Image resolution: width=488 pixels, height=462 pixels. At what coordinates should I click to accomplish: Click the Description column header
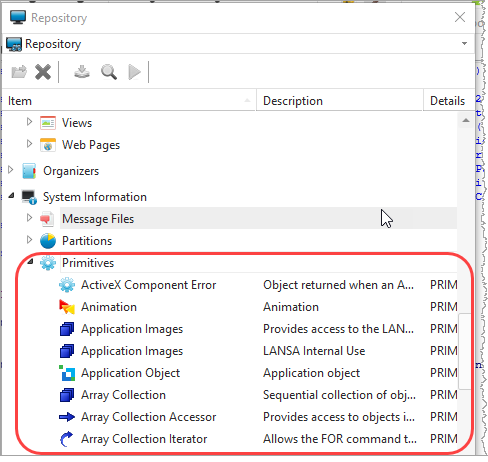point(340,101)
